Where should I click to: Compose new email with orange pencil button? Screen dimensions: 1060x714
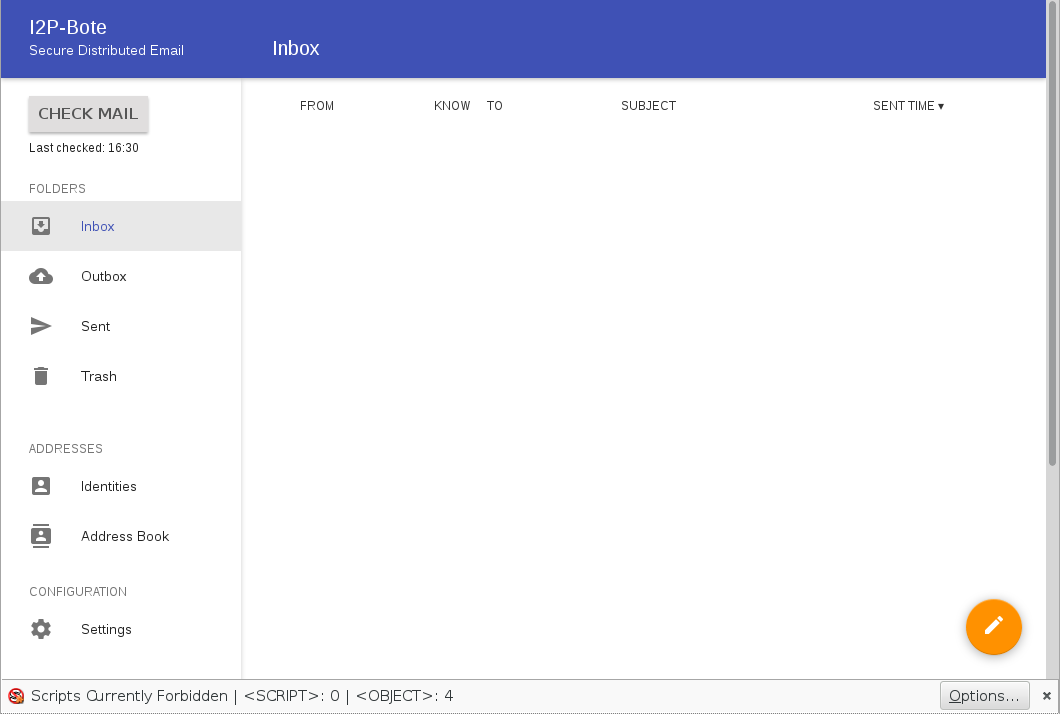[993, 627]
